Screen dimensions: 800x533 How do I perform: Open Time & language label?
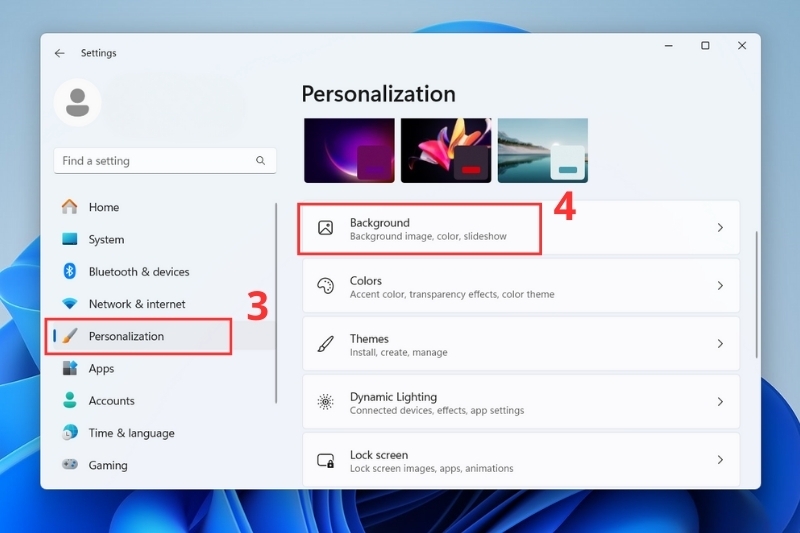tap(131, 433)
